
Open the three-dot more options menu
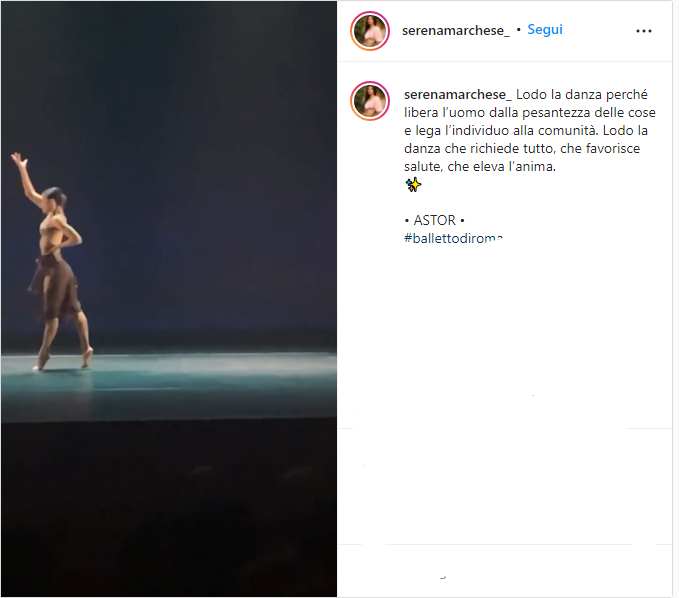coord(643,31)
